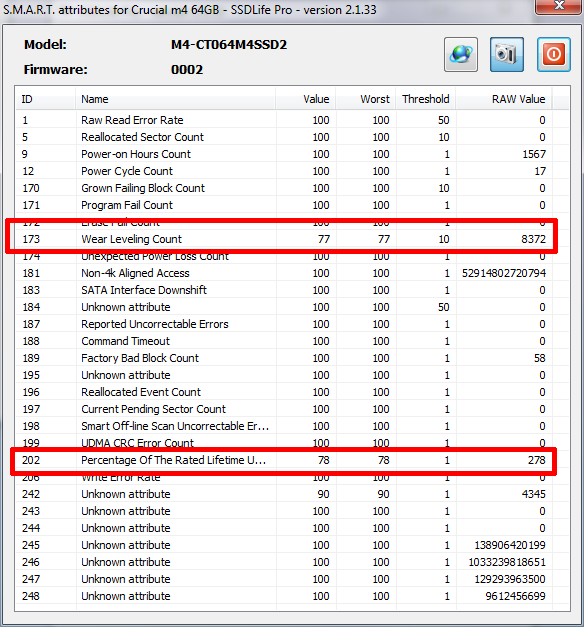
Task: Close the S.M.A.R.T. attributes window
Action: click(559, 6)
